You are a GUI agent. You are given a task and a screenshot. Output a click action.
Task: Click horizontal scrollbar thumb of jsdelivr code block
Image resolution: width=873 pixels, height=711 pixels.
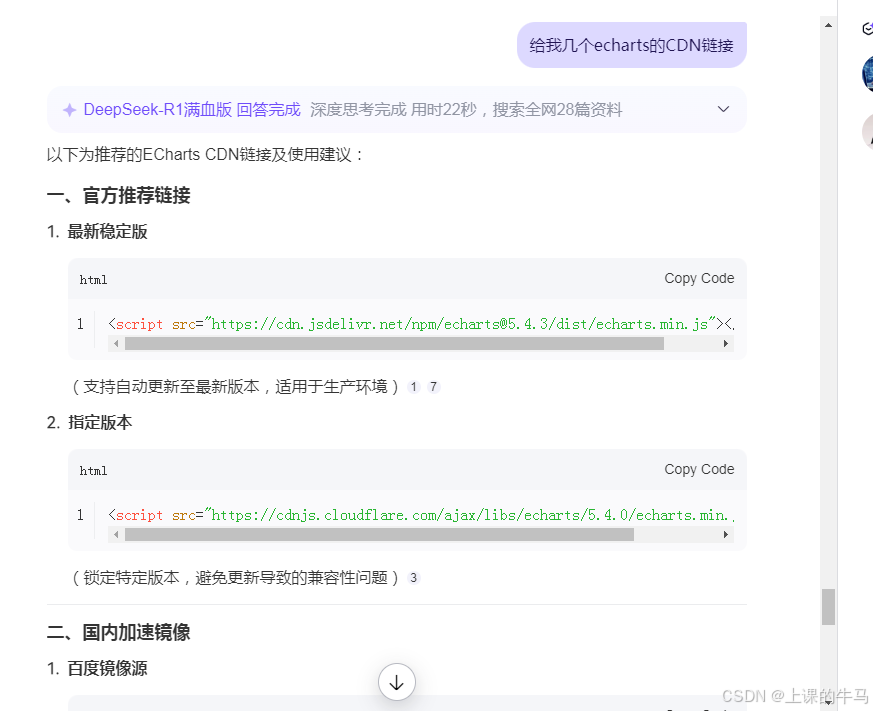pyautogui.click(x=394, y=344)
